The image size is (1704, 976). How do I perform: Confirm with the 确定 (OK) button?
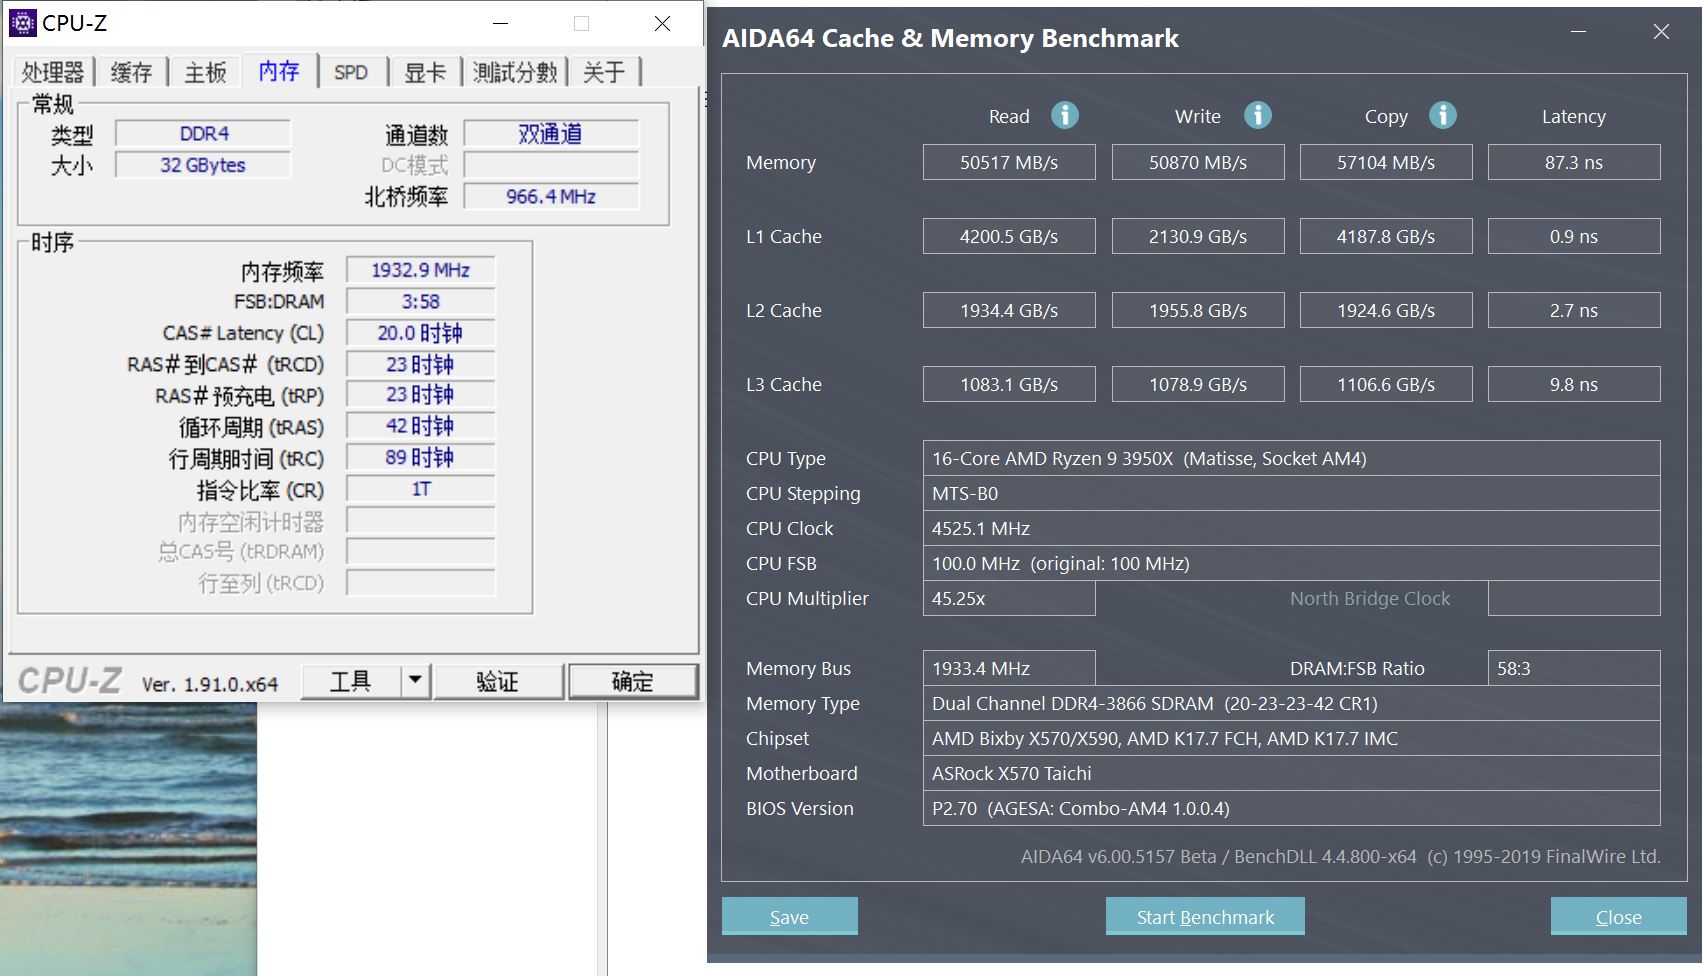[632, 680]
